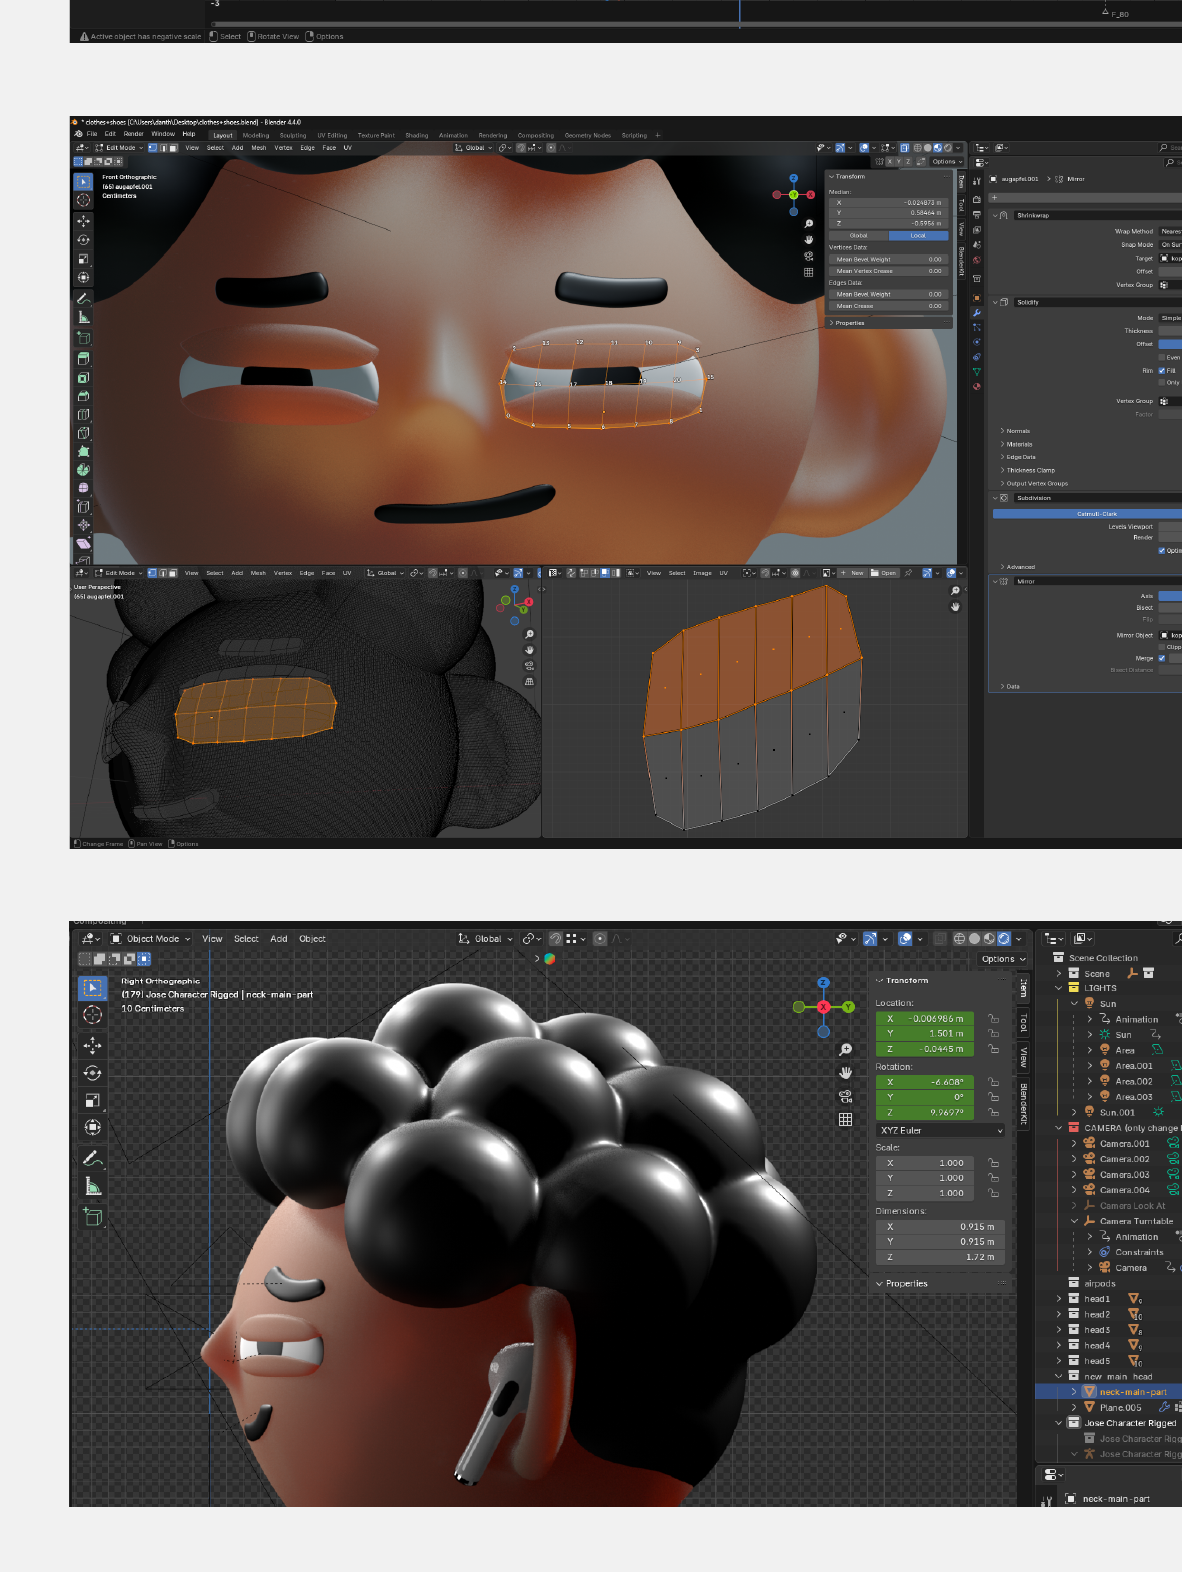Lock the Scale Y value
The width and height of the screenshot is (1182, 1572).
coord(994,1178)
